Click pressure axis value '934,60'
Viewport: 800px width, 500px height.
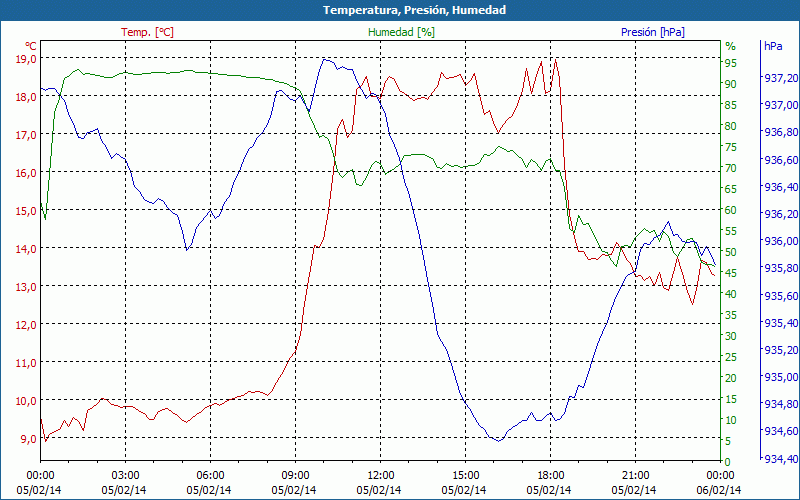pyautogui.click(x=781, y=431)
